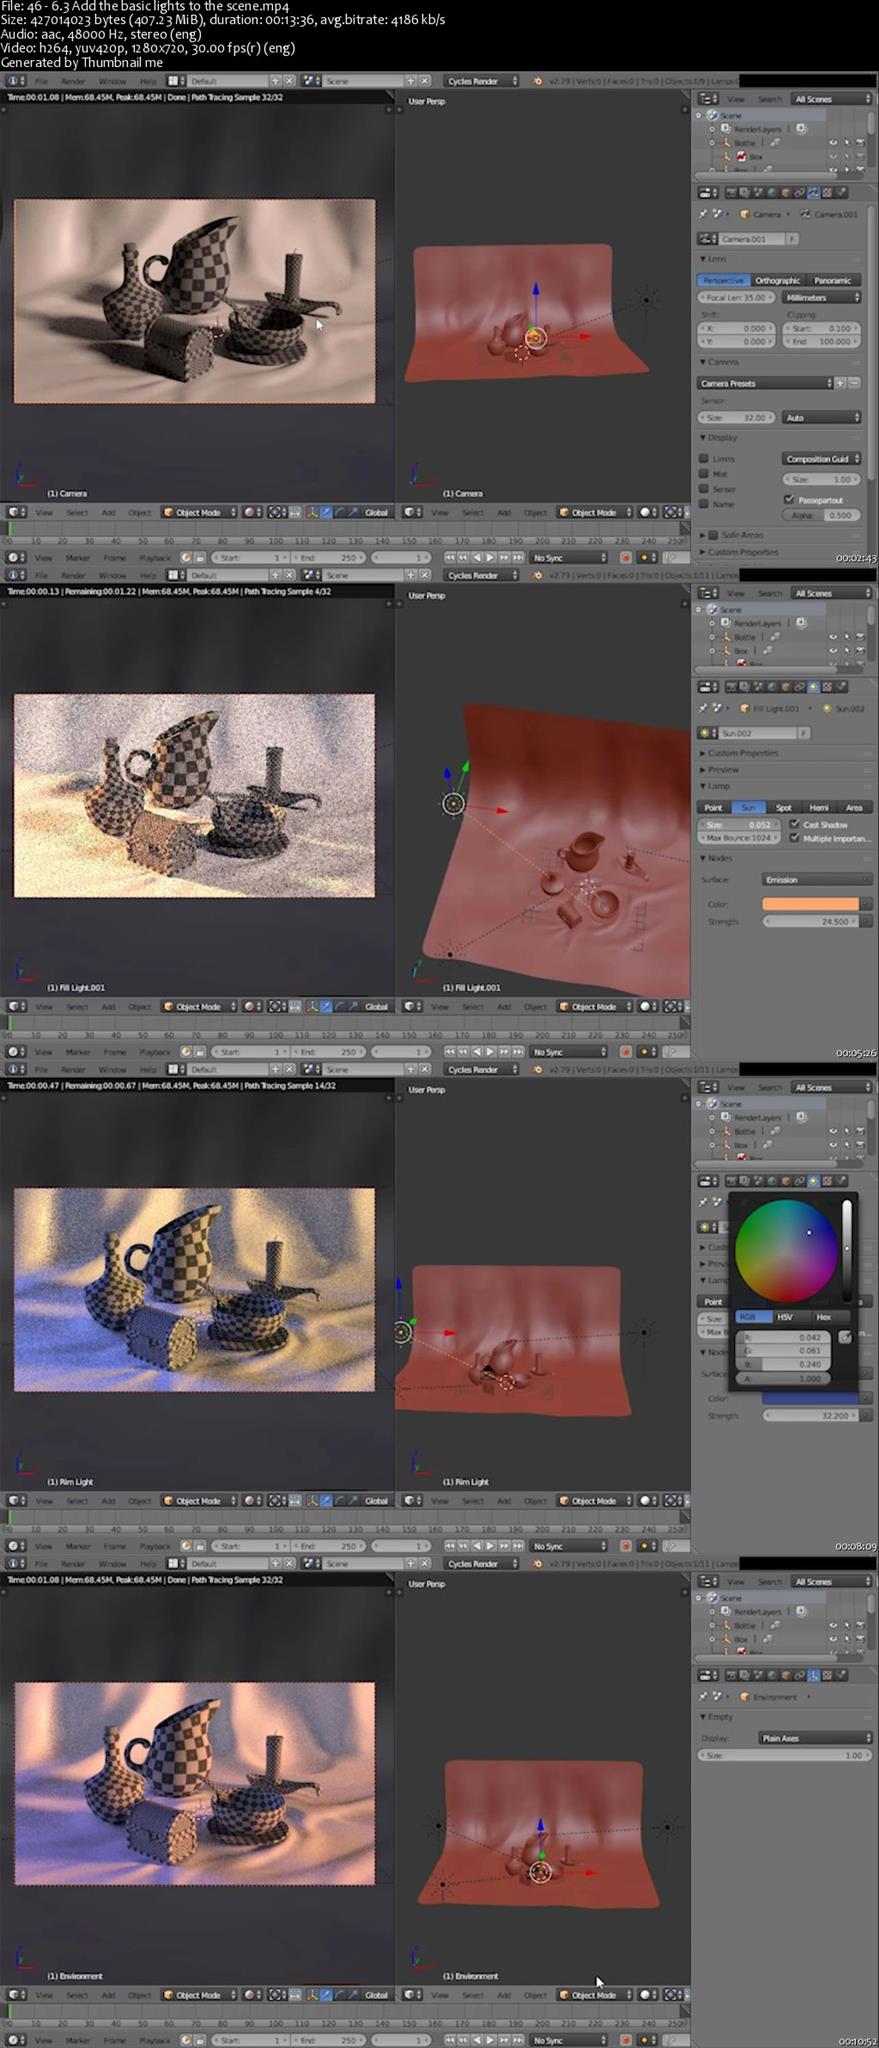Uncheck Multiple Importance for Sun.002
The width and height of the screenshot is (879, 2048).
tap(794, 838)
